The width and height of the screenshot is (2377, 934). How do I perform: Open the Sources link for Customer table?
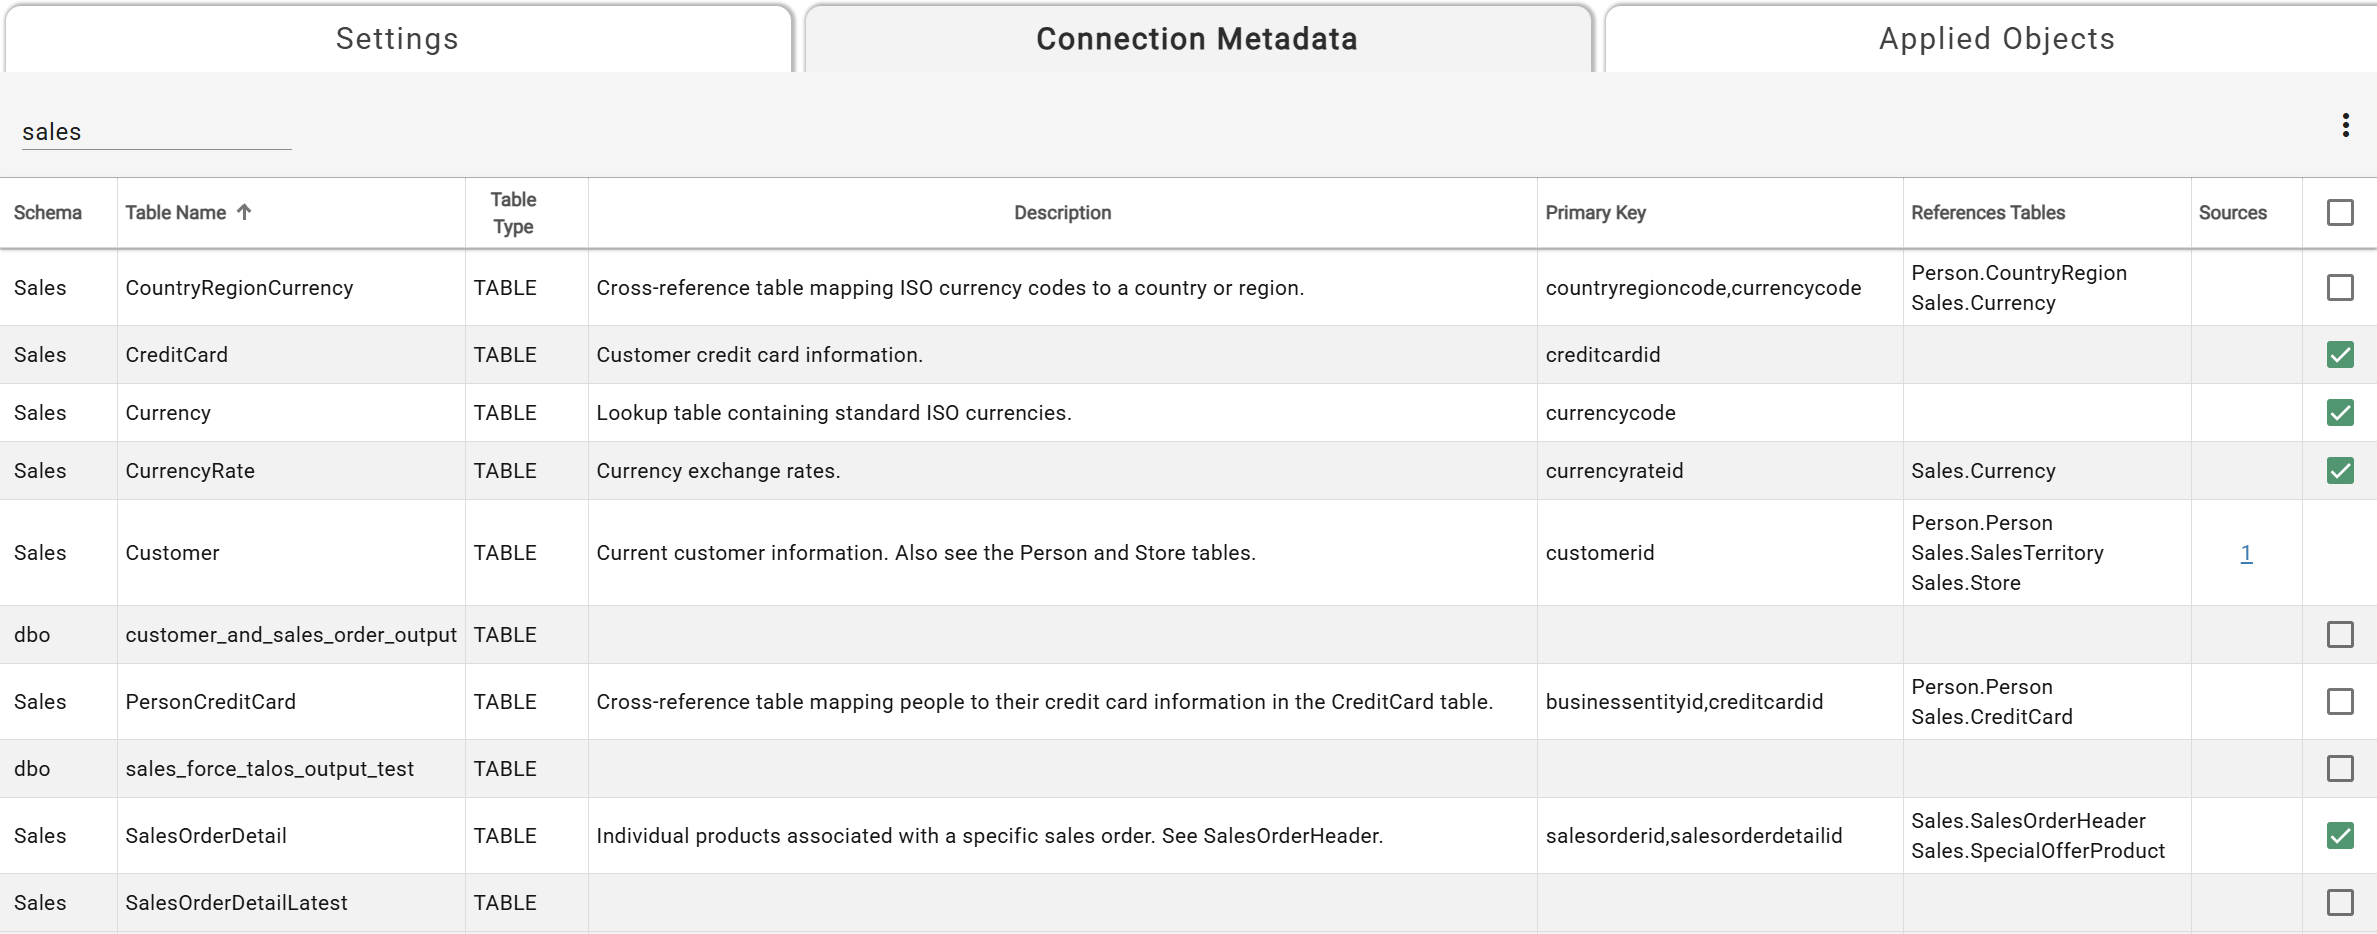[x=2245, y=553]
